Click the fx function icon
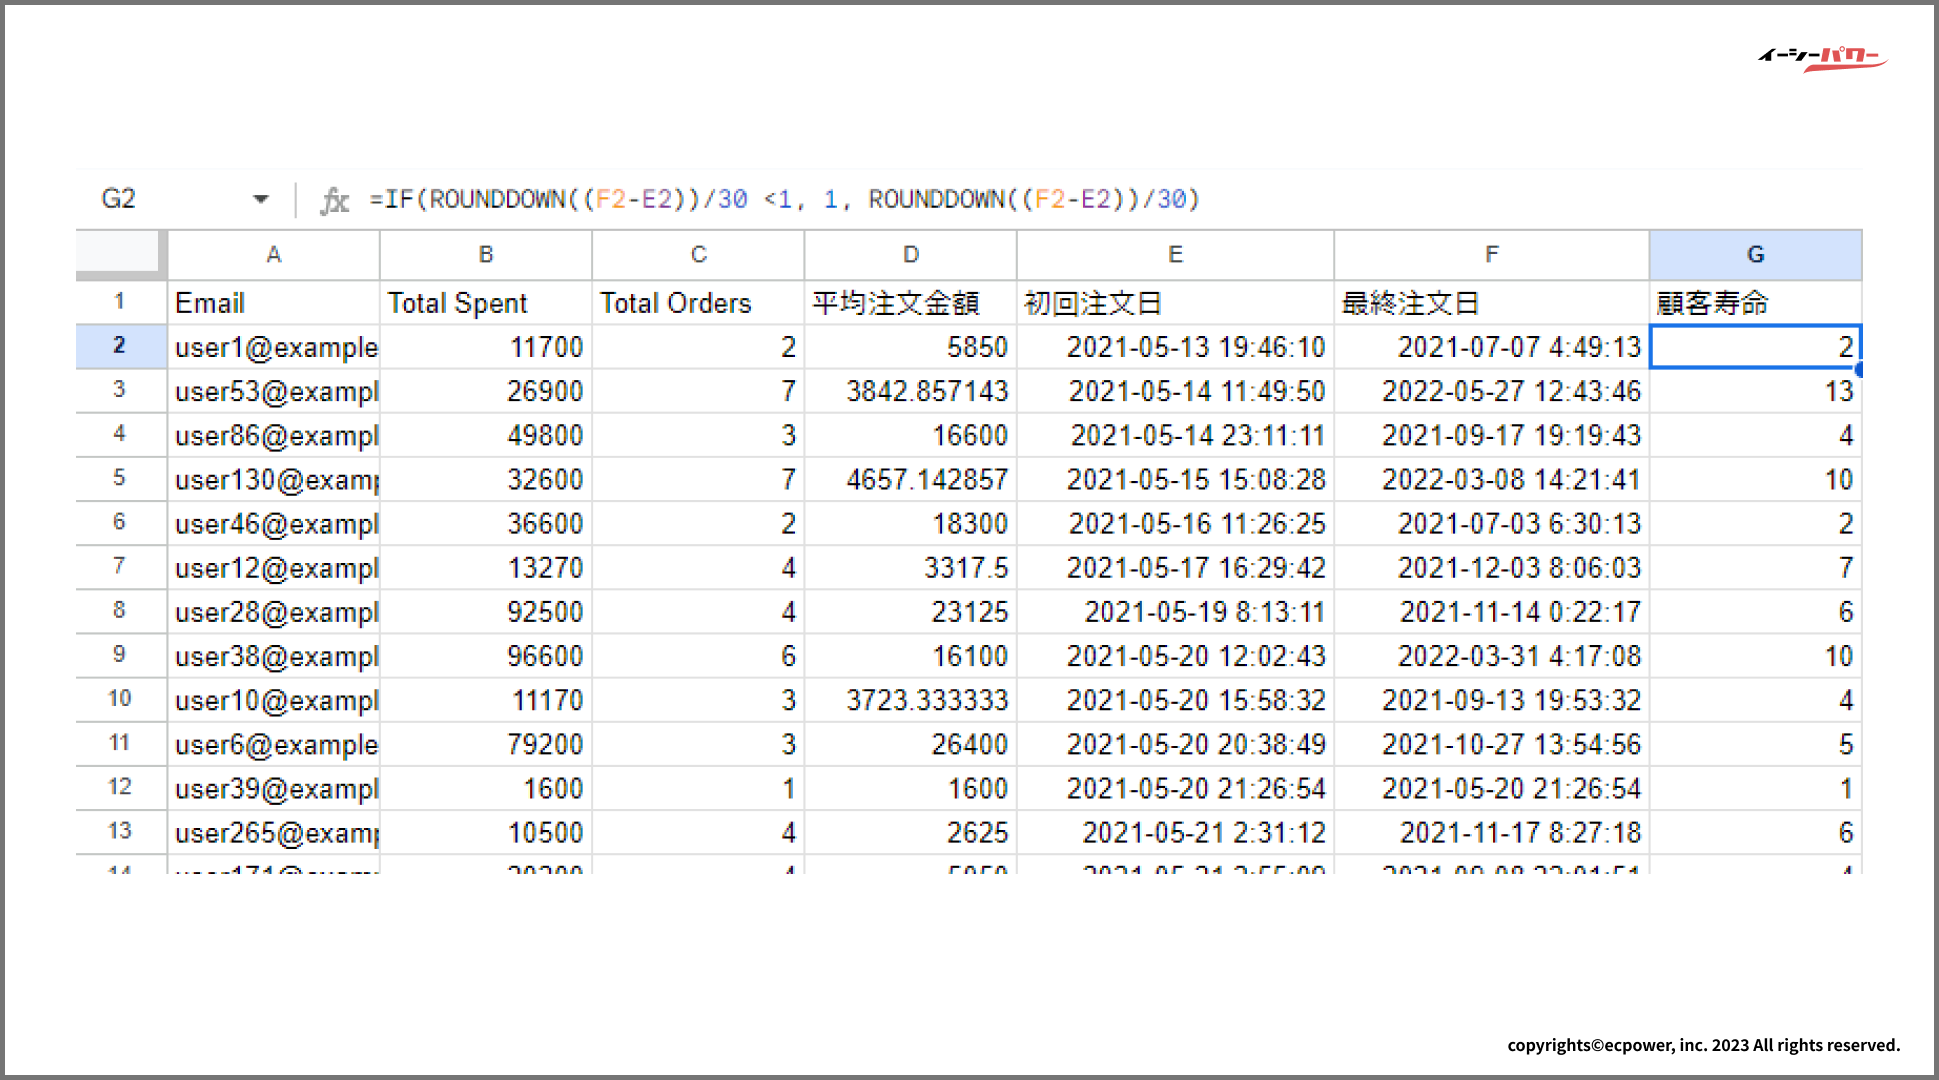The height and width of the screenshot is (1080, 1939). tap(335, 200)
